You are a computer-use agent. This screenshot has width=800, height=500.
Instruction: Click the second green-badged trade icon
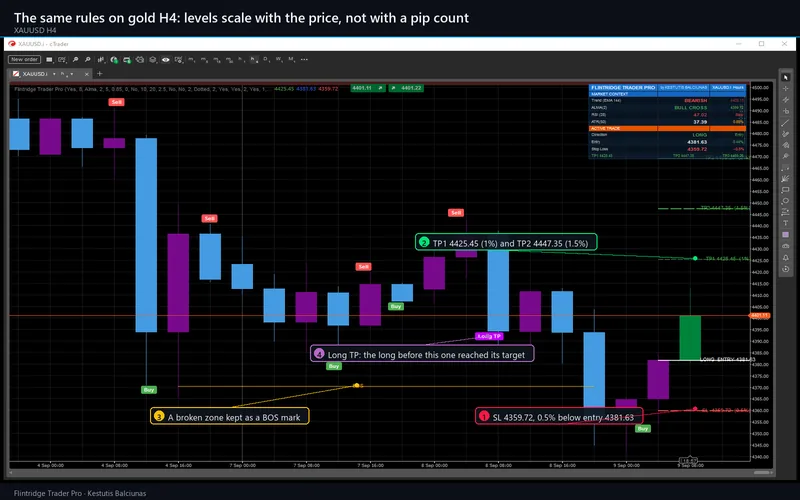tap(127, 60)
